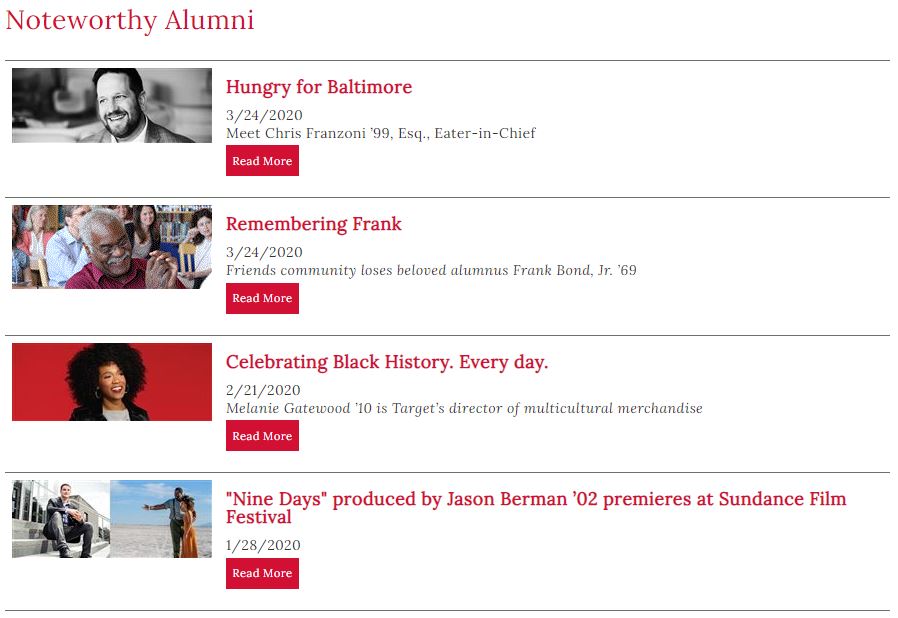Click the 2/21/2020 date under Celebrating Black History
Viewport: 898px width, 618px height.
click(263, 390)
